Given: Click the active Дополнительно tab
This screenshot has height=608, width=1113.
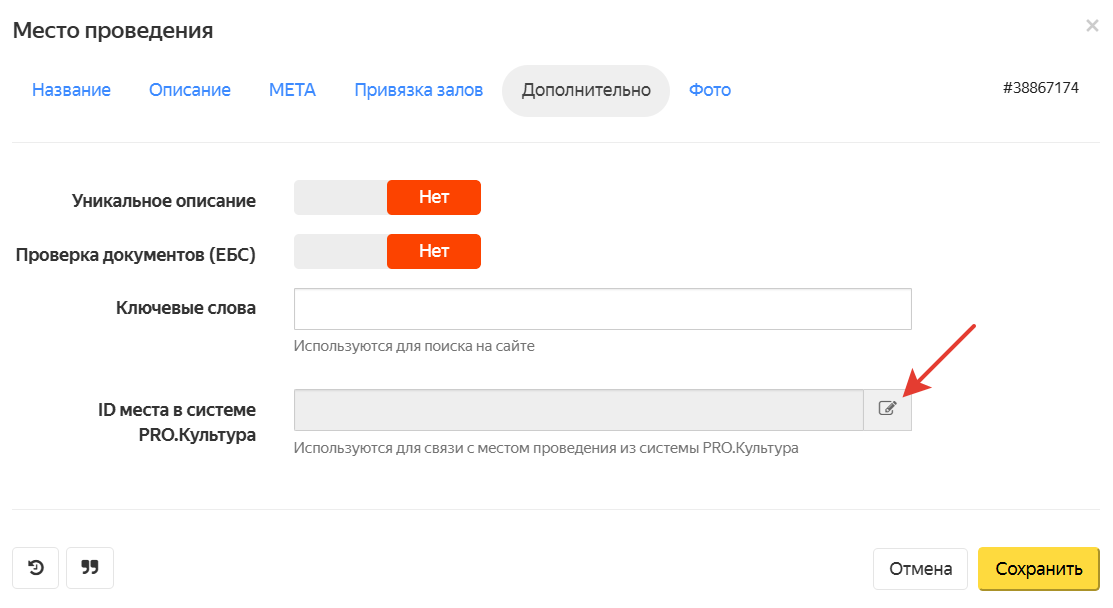Looking at the screenshot, I should click(x=586, y=90).
